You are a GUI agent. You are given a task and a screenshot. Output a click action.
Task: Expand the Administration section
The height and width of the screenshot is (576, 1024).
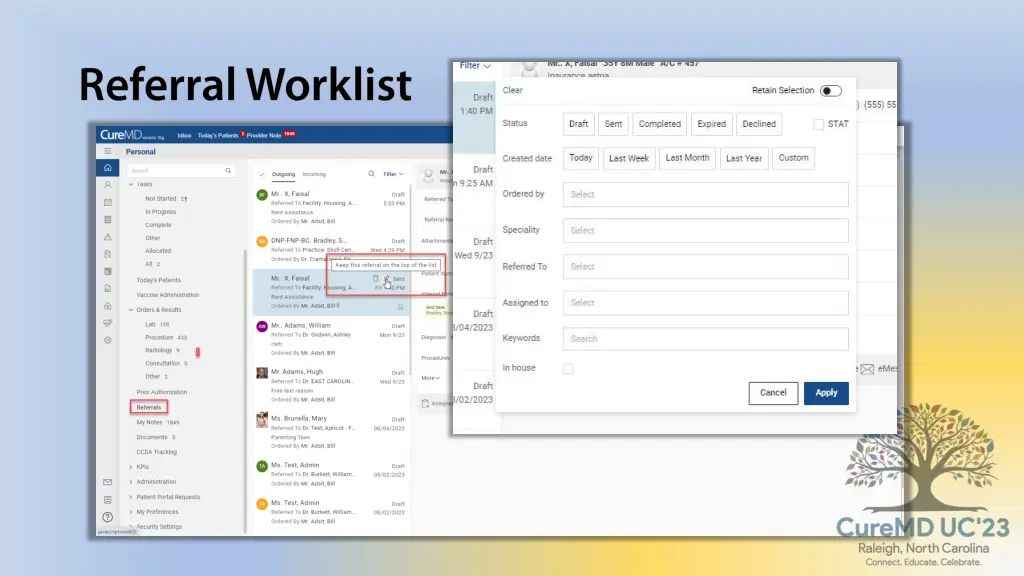[131, 482]
